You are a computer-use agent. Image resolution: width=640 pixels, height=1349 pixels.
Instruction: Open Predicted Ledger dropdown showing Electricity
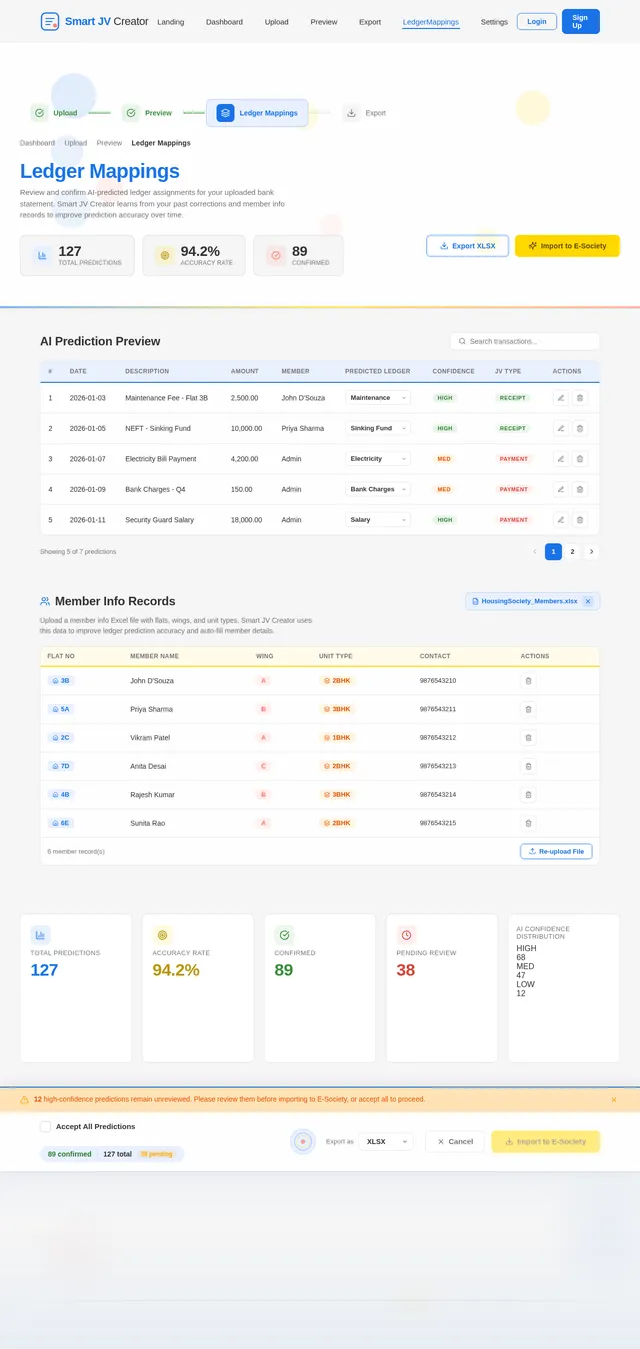pos(378,459)
